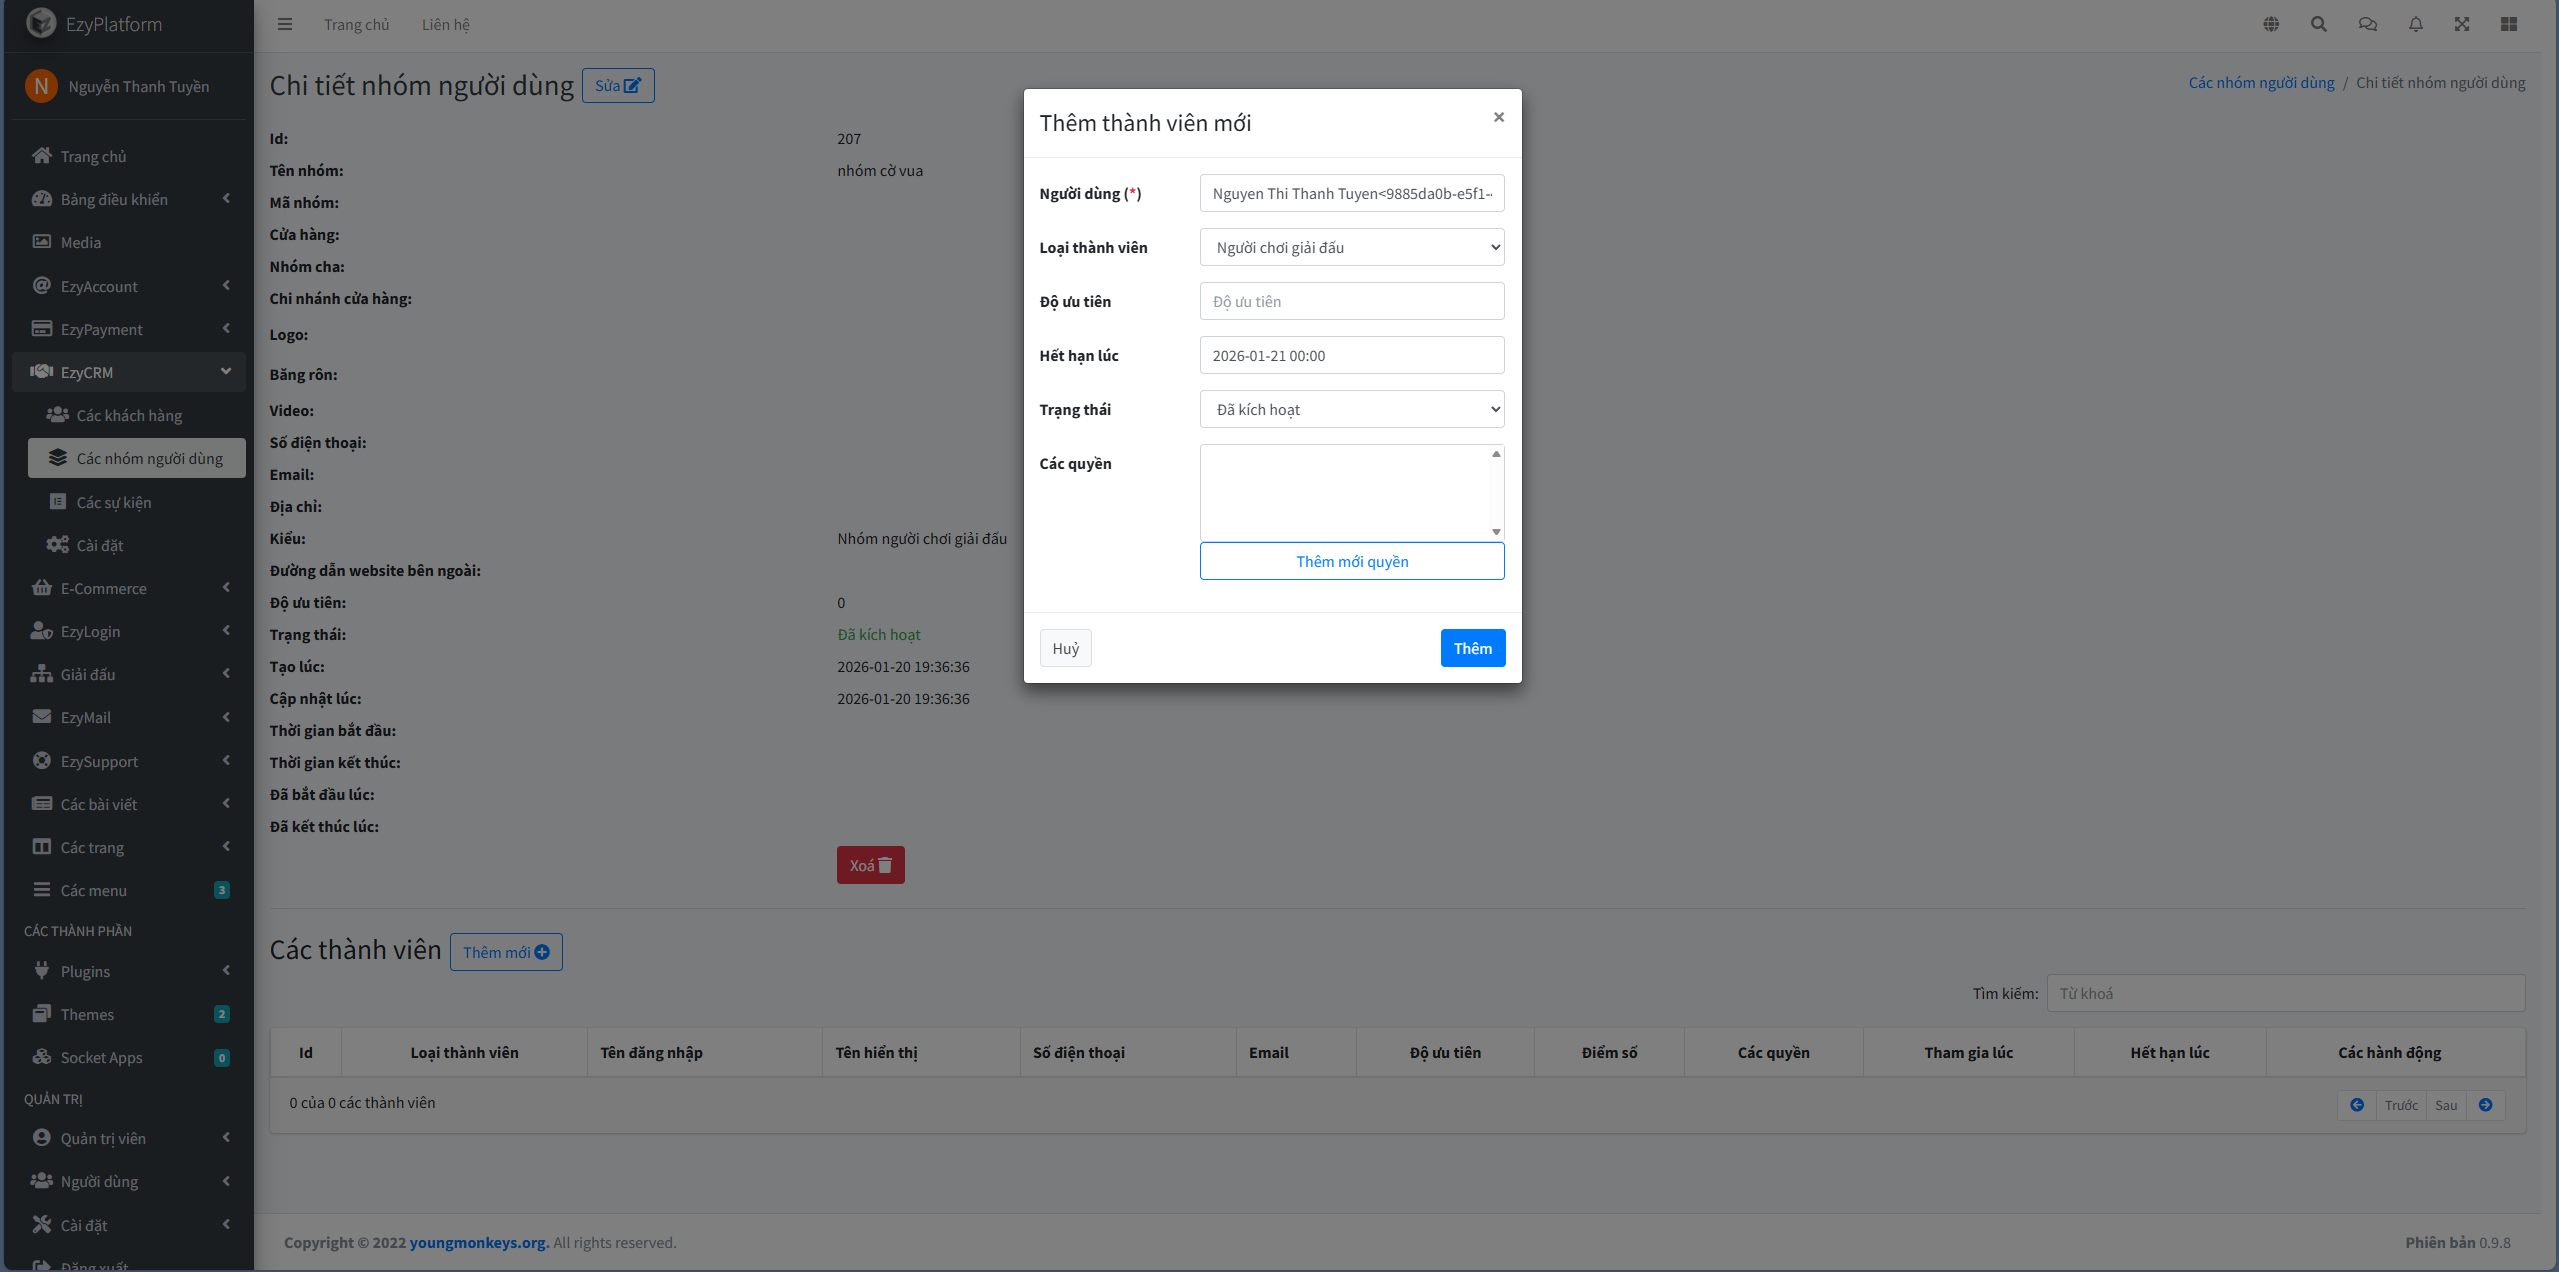Open the Loại thành viên dropdown
The image size is (2559, 1272).
[1351, 247]
